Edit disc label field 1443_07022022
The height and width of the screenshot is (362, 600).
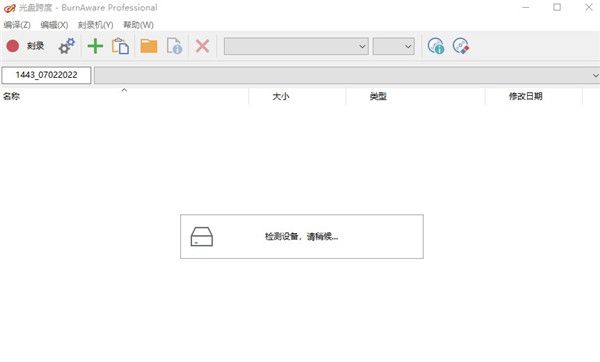point(46,75)
